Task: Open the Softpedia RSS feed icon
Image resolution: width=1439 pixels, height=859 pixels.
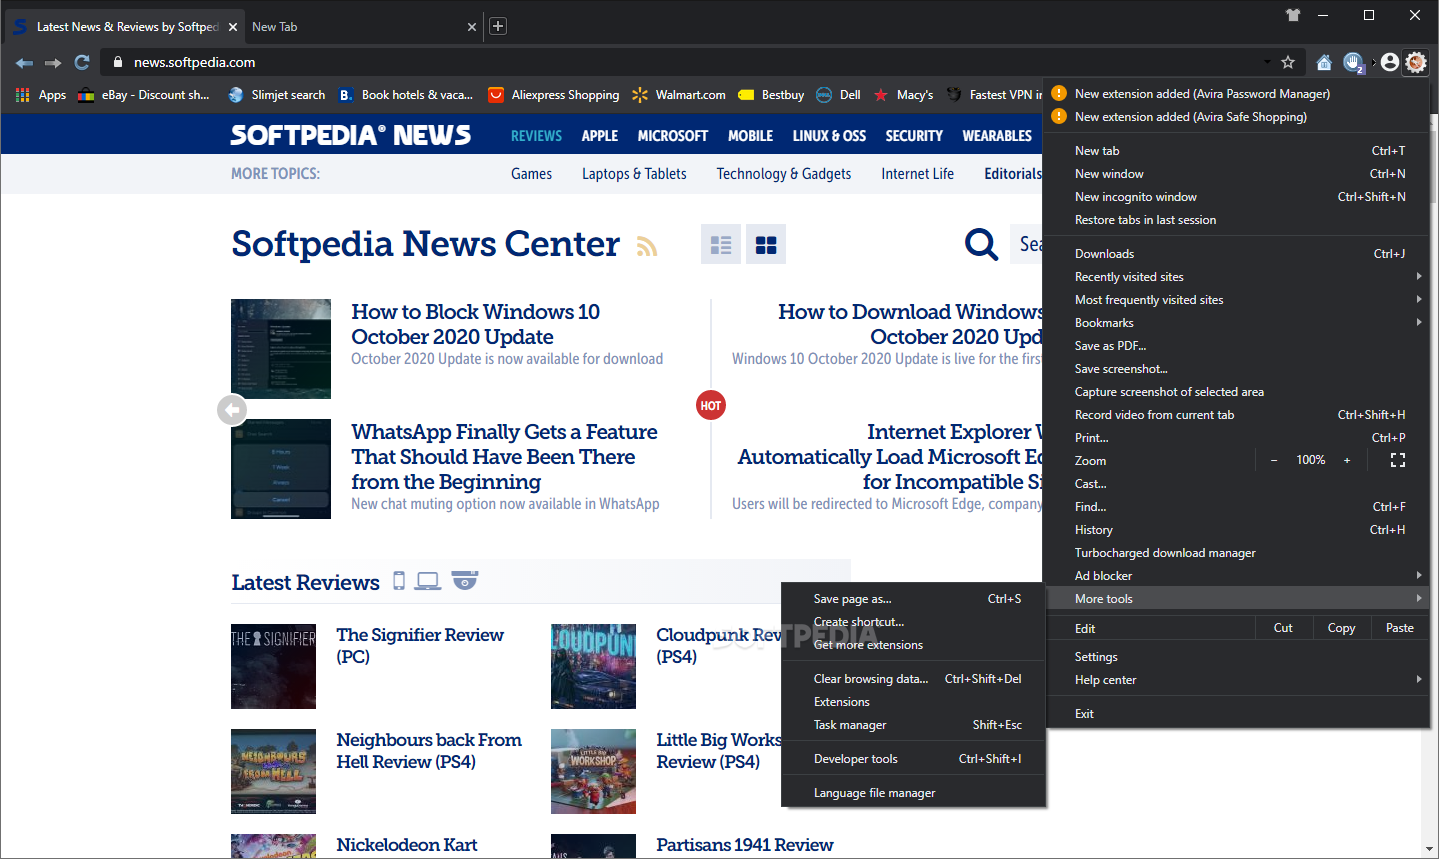Action: (648, 247)
